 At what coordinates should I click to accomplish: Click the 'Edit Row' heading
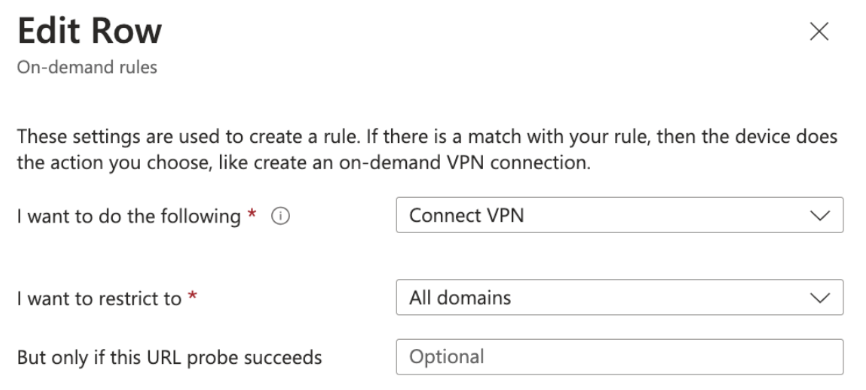(x=89, y=30)
